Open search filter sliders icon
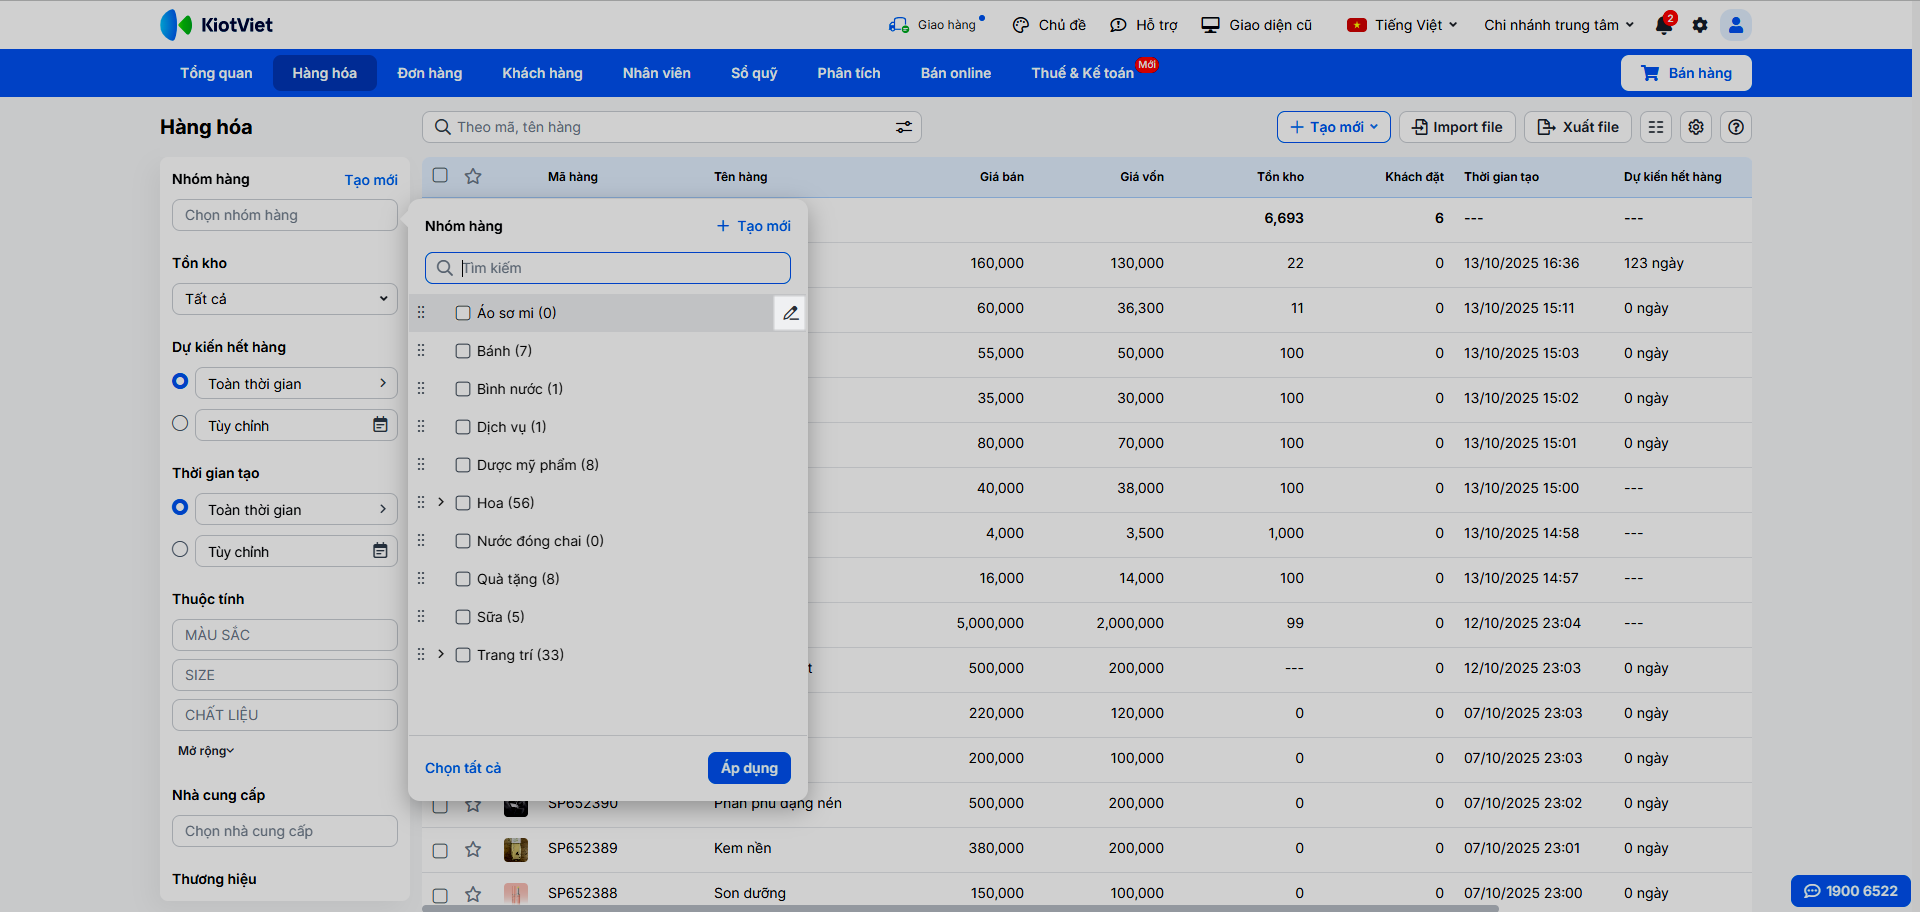Image resolution: width=1920 pixels, height=912 pixels. [903, 127]
